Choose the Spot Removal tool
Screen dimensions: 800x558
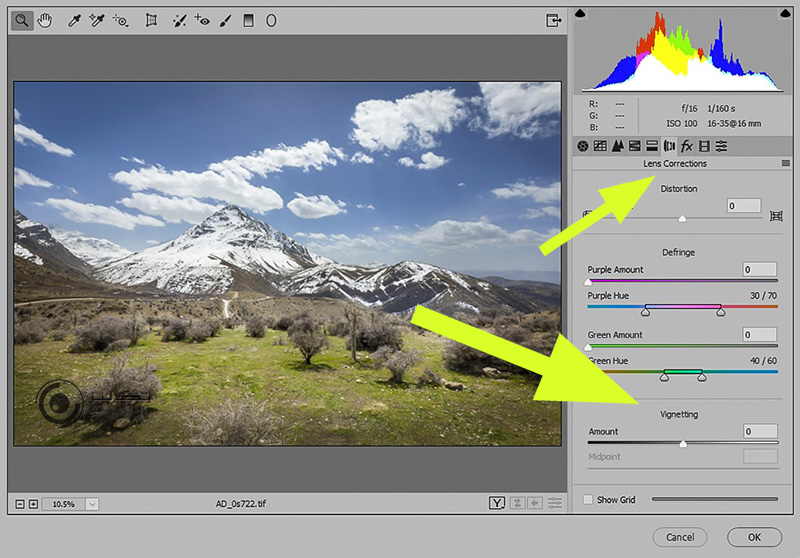(179, 19)
